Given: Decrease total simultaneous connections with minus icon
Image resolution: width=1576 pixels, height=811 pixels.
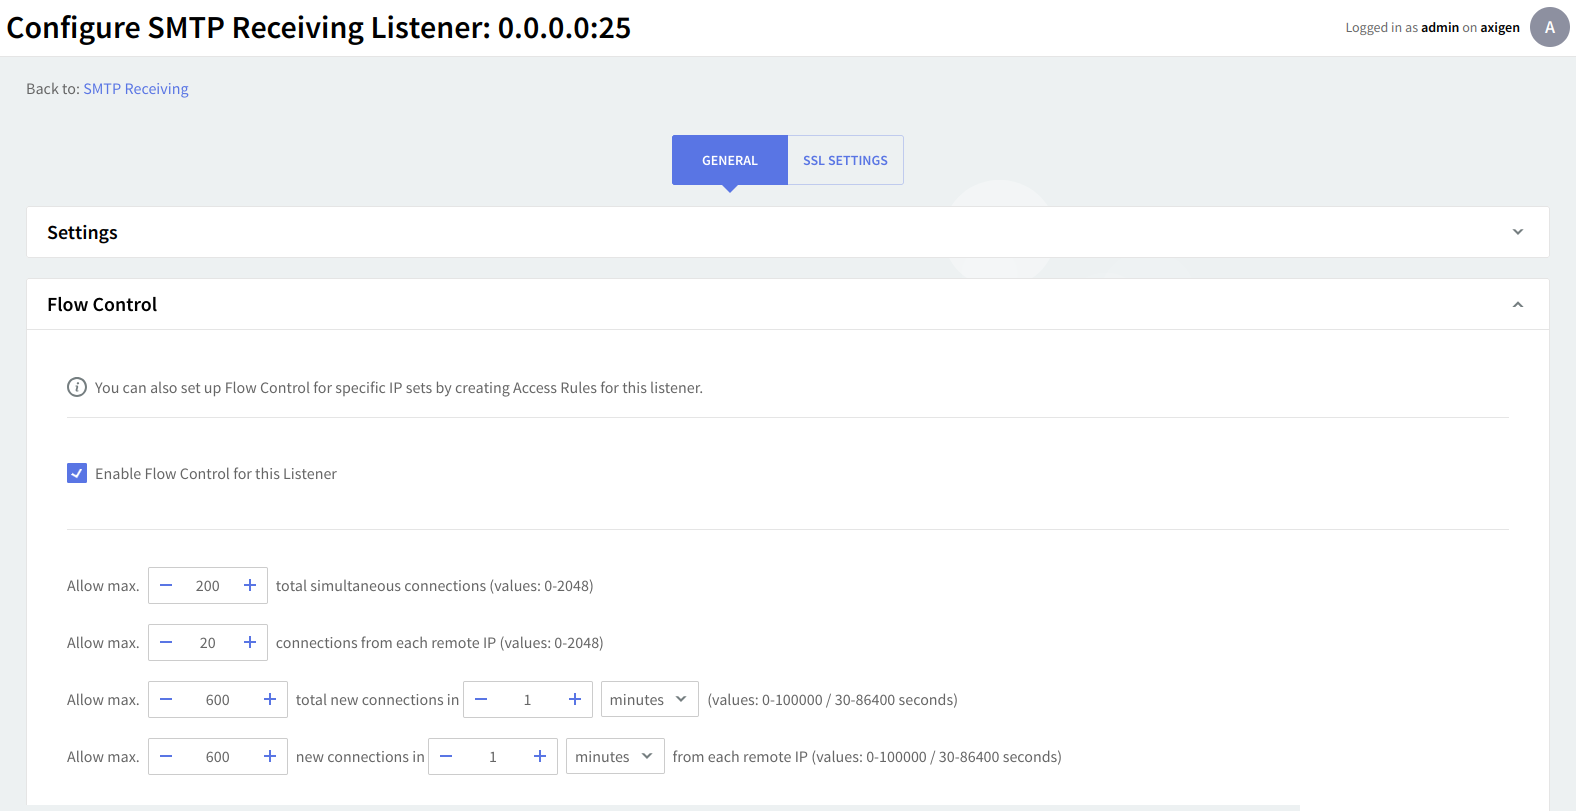Looking at the screenshot, I should click(166, 586).
